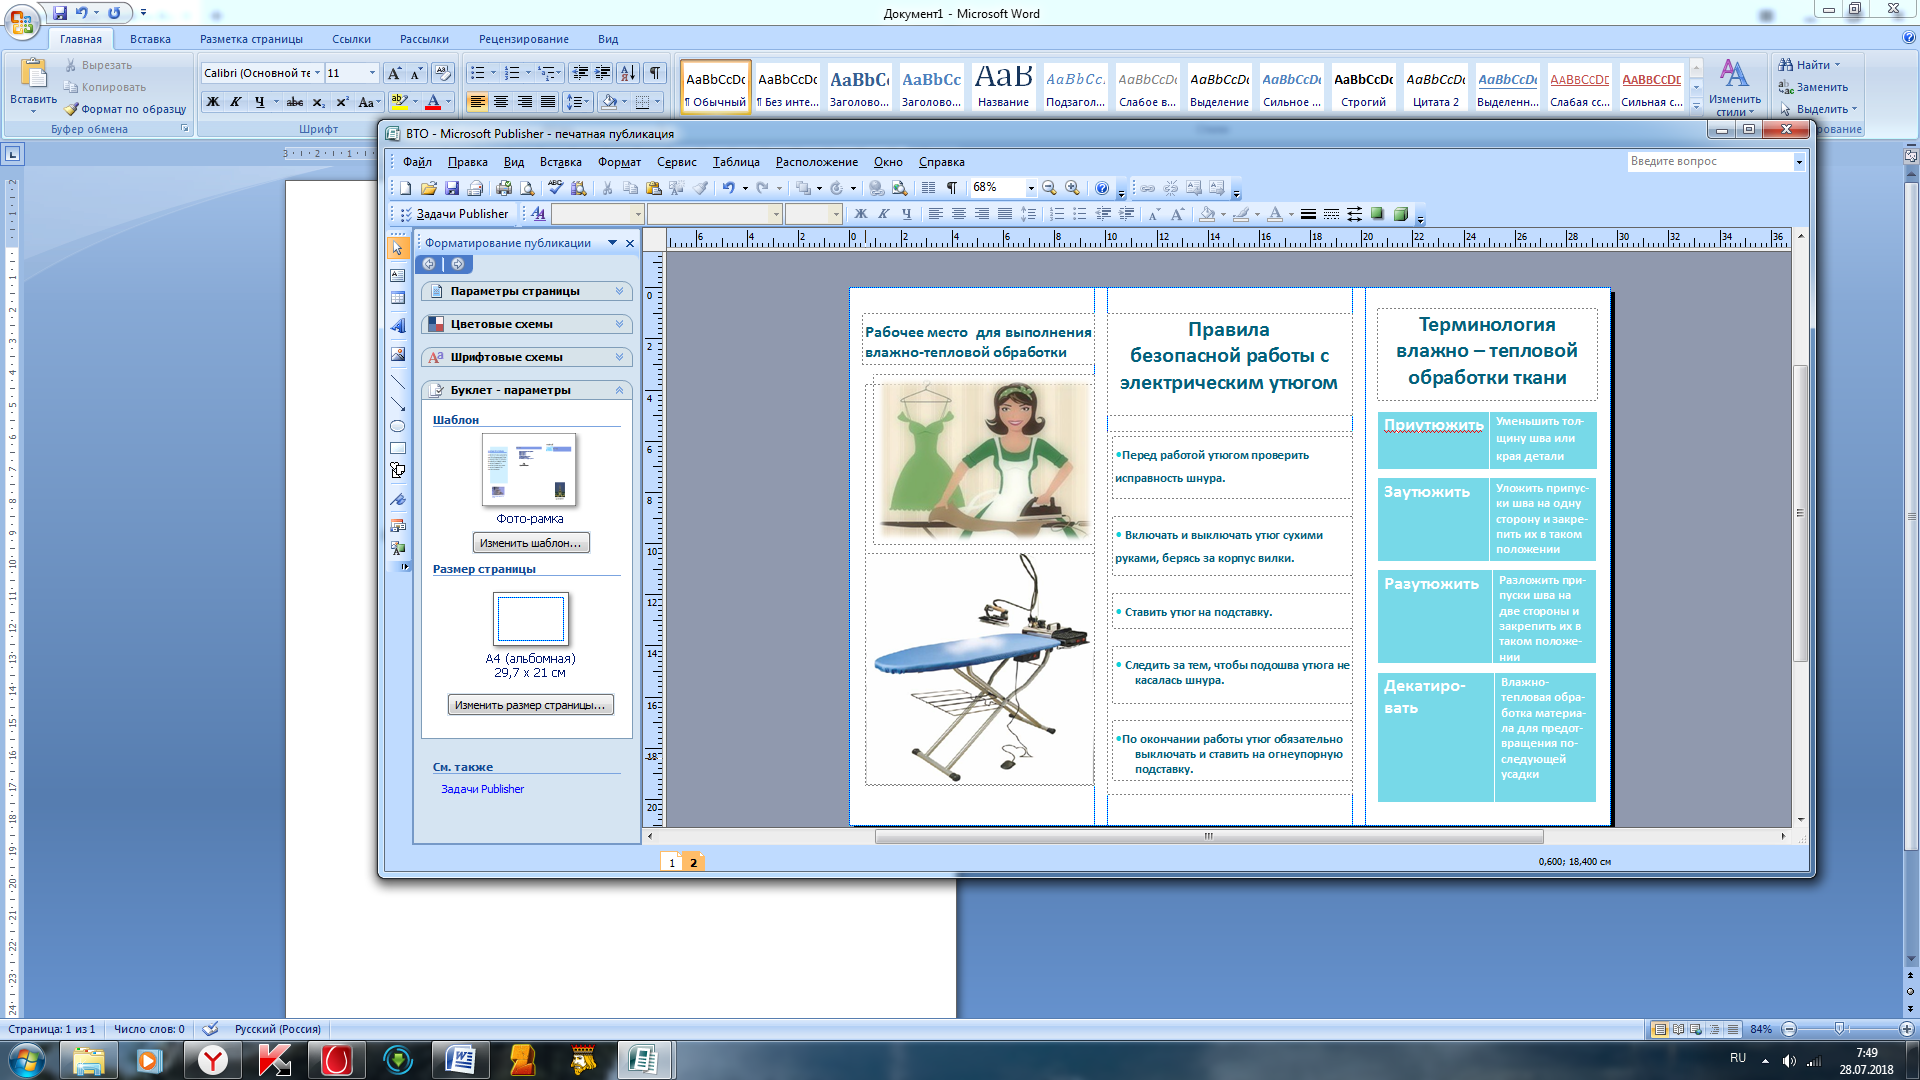Viewport: 1920px width, 1080px height.
Task: Select the Picture Frame tool in Publisher
Action: click(x=398, y=354)
